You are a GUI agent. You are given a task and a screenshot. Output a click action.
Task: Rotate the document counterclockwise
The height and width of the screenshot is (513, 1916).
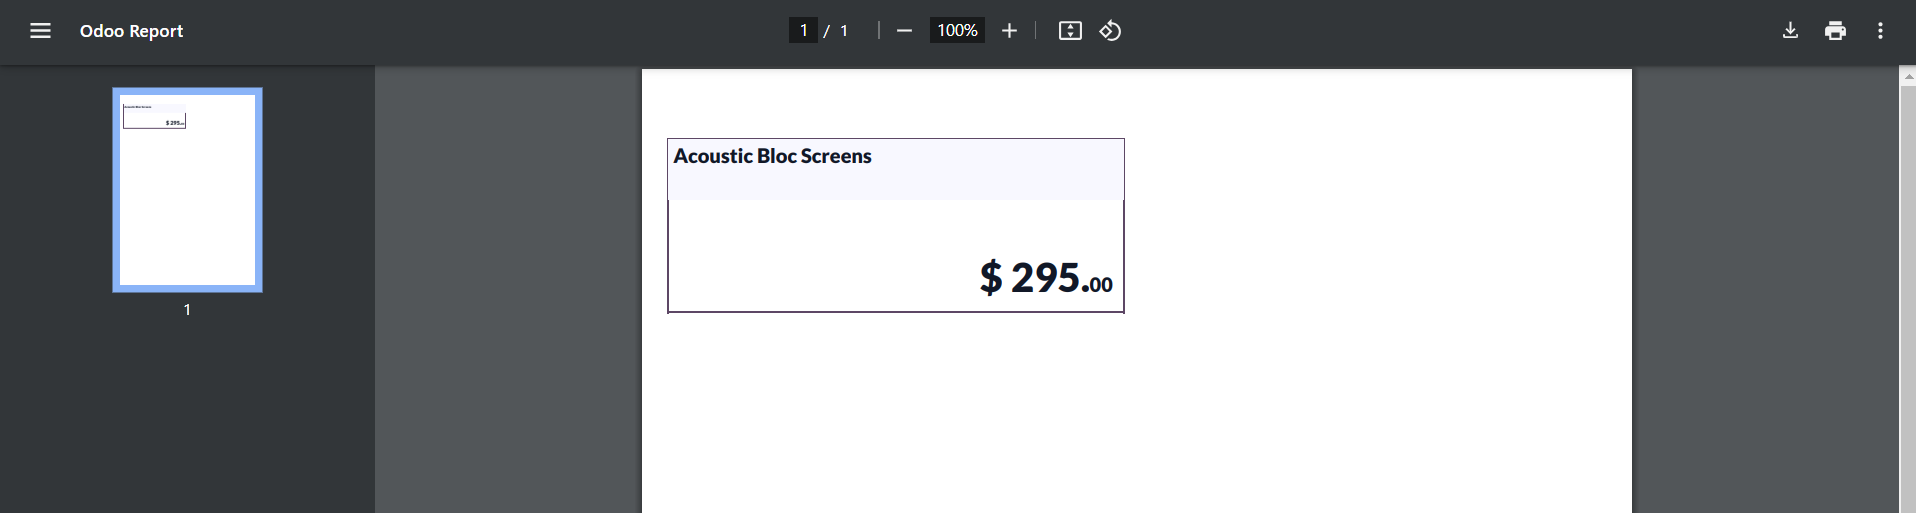(1110, 31)
